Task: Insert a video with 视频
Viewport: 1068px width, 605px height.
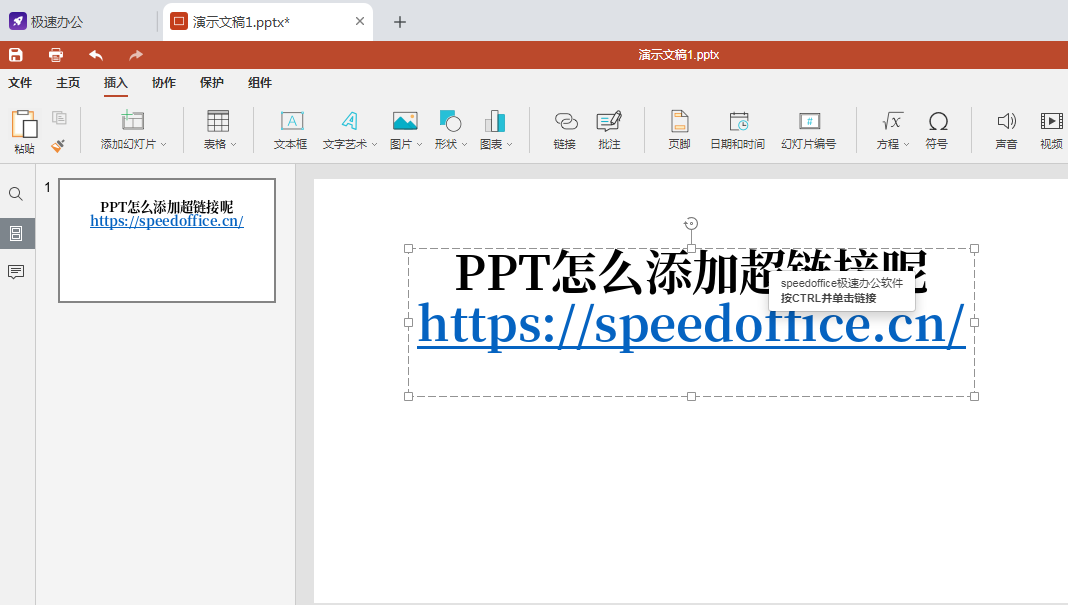Action: 1052,130
